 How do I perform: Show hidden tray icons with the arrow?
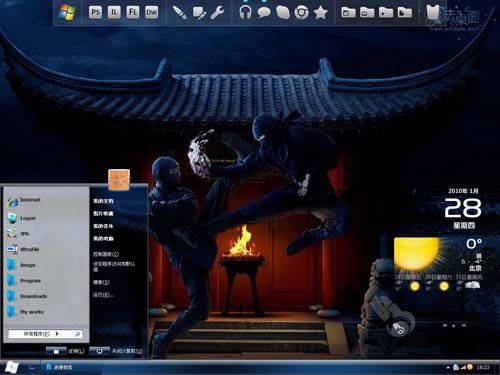click(448, 368)
